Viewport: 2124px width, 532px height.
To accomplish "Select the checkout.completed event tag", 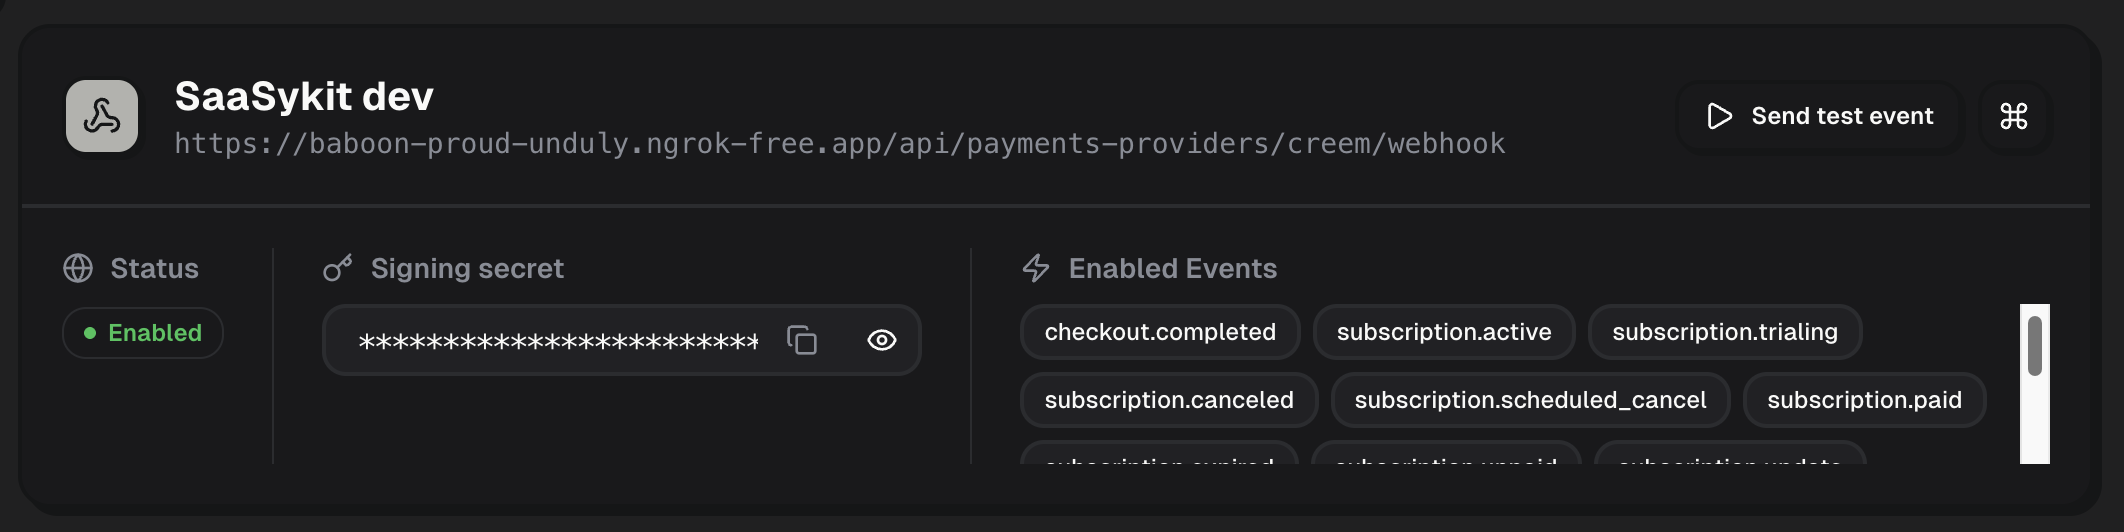I will 1160,332.
